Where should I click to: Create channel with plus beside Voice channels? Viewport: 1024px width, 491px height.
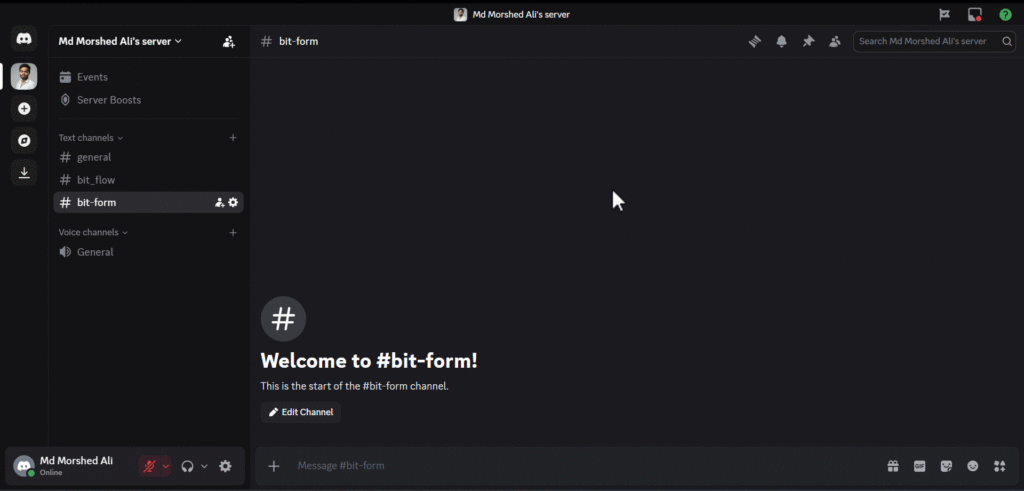point(232,232)
